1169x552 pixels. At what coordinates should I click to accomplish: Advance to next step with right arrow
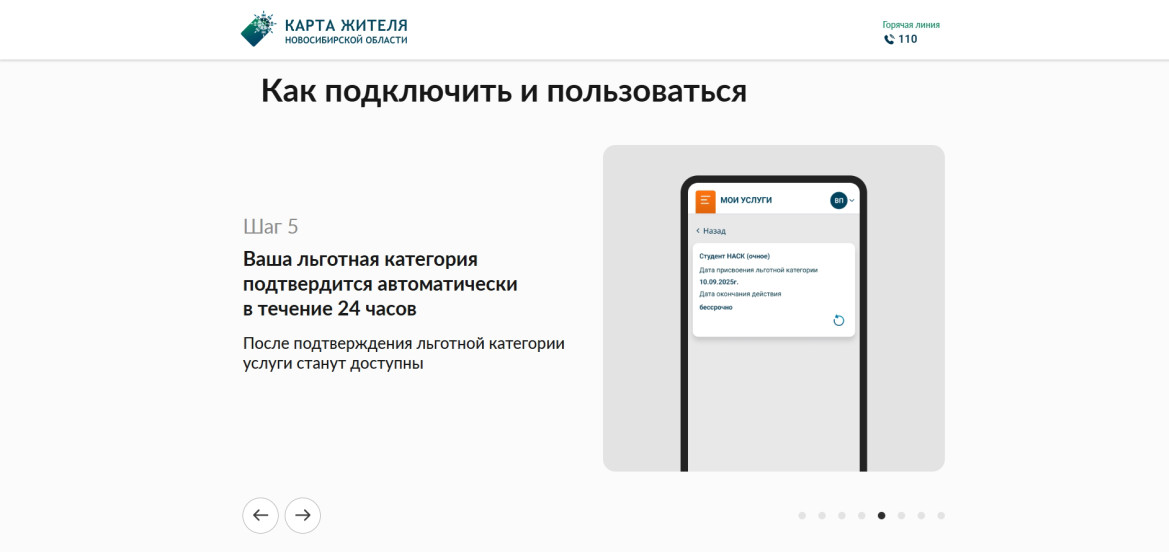(x=303, y=515)
